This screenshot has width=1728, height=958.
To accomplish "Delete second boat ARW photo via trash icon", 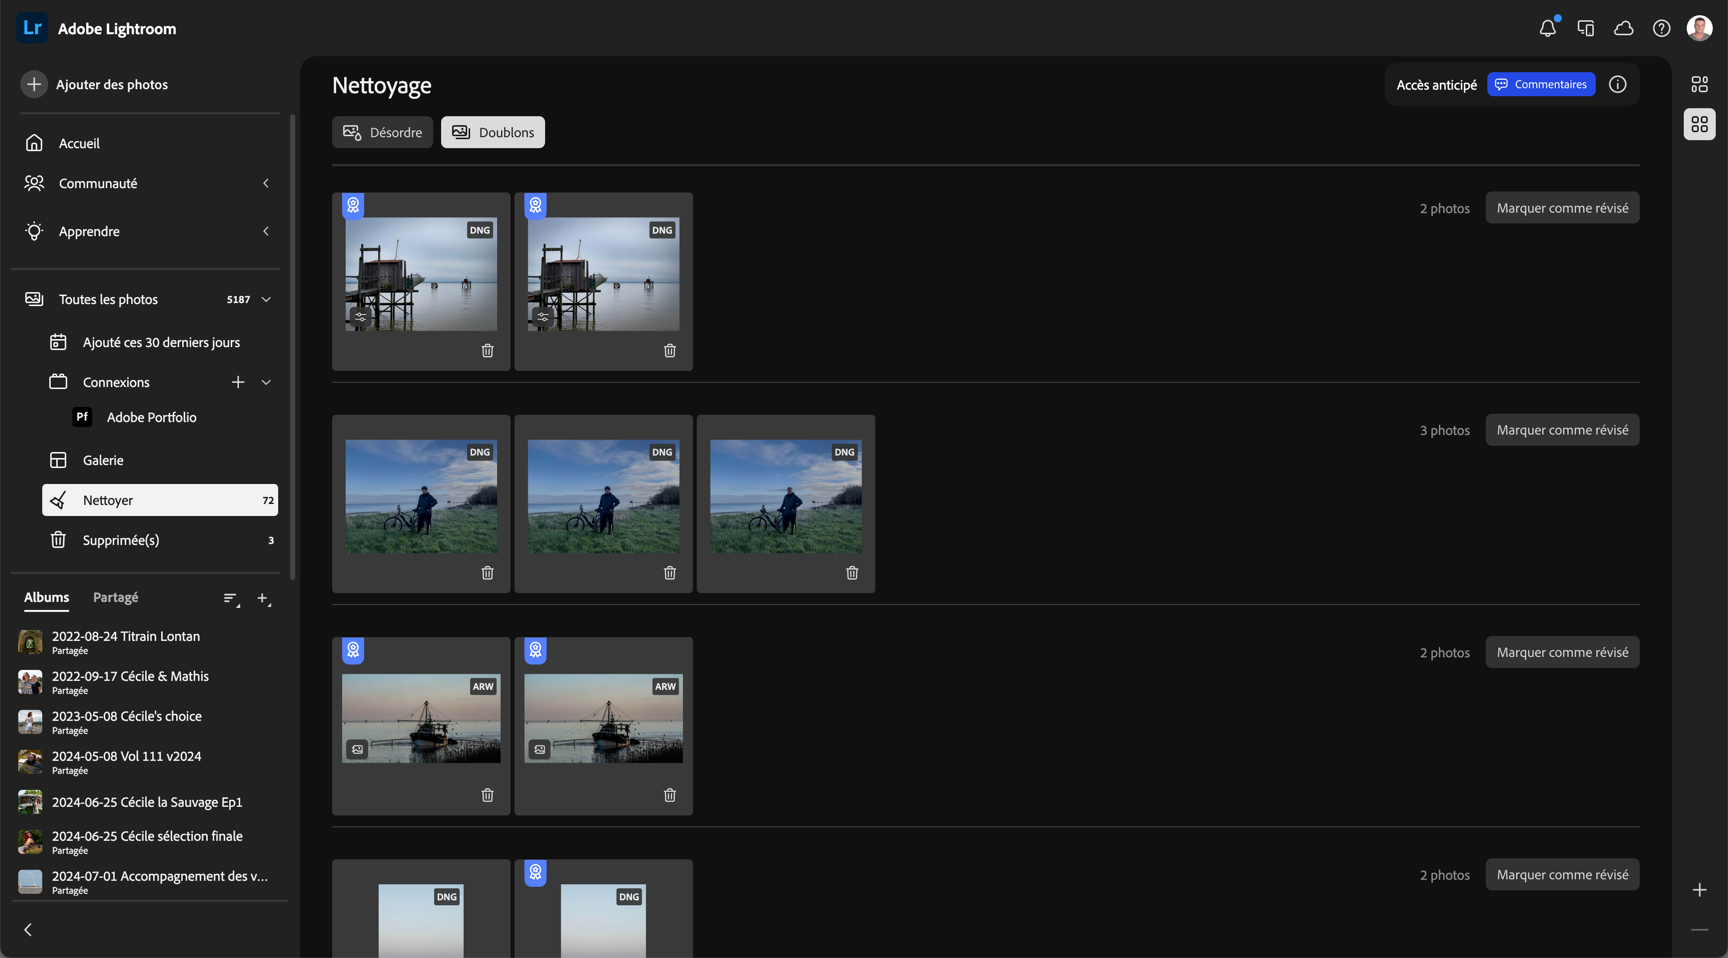I will coord(670,795).
